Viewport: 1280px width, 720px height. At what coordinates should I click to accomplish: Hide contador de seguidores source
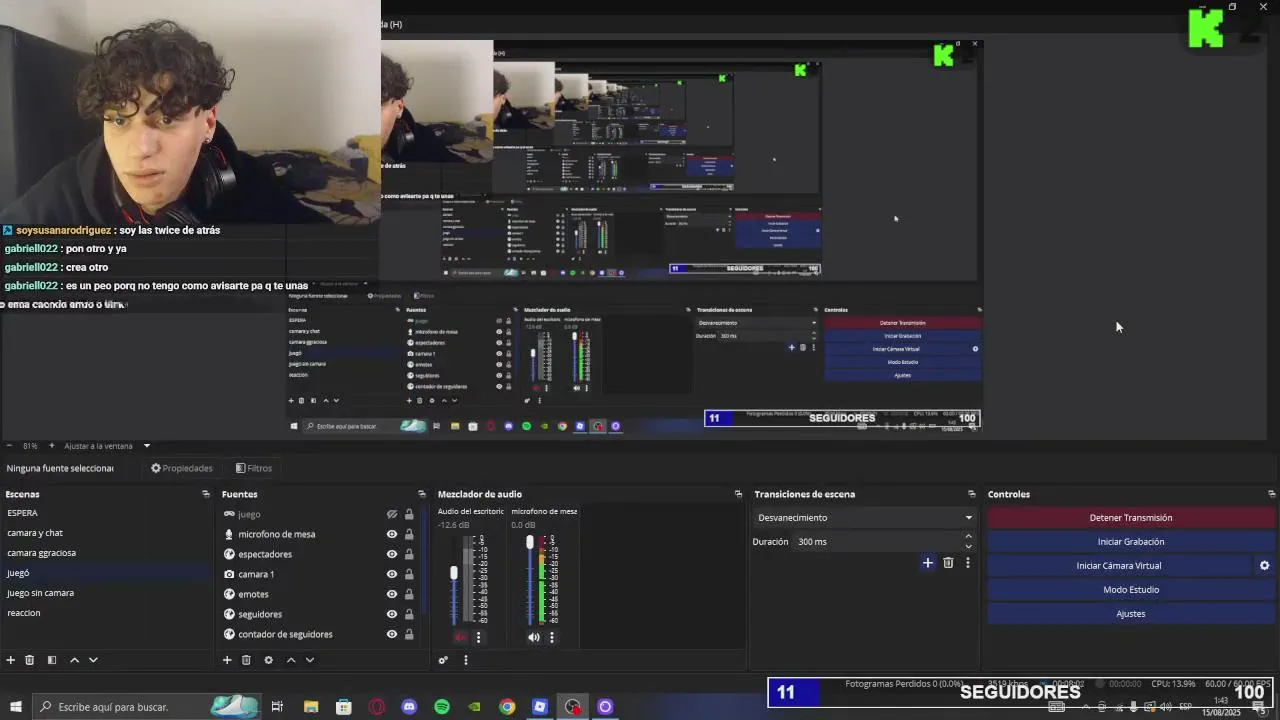(392, 634)
